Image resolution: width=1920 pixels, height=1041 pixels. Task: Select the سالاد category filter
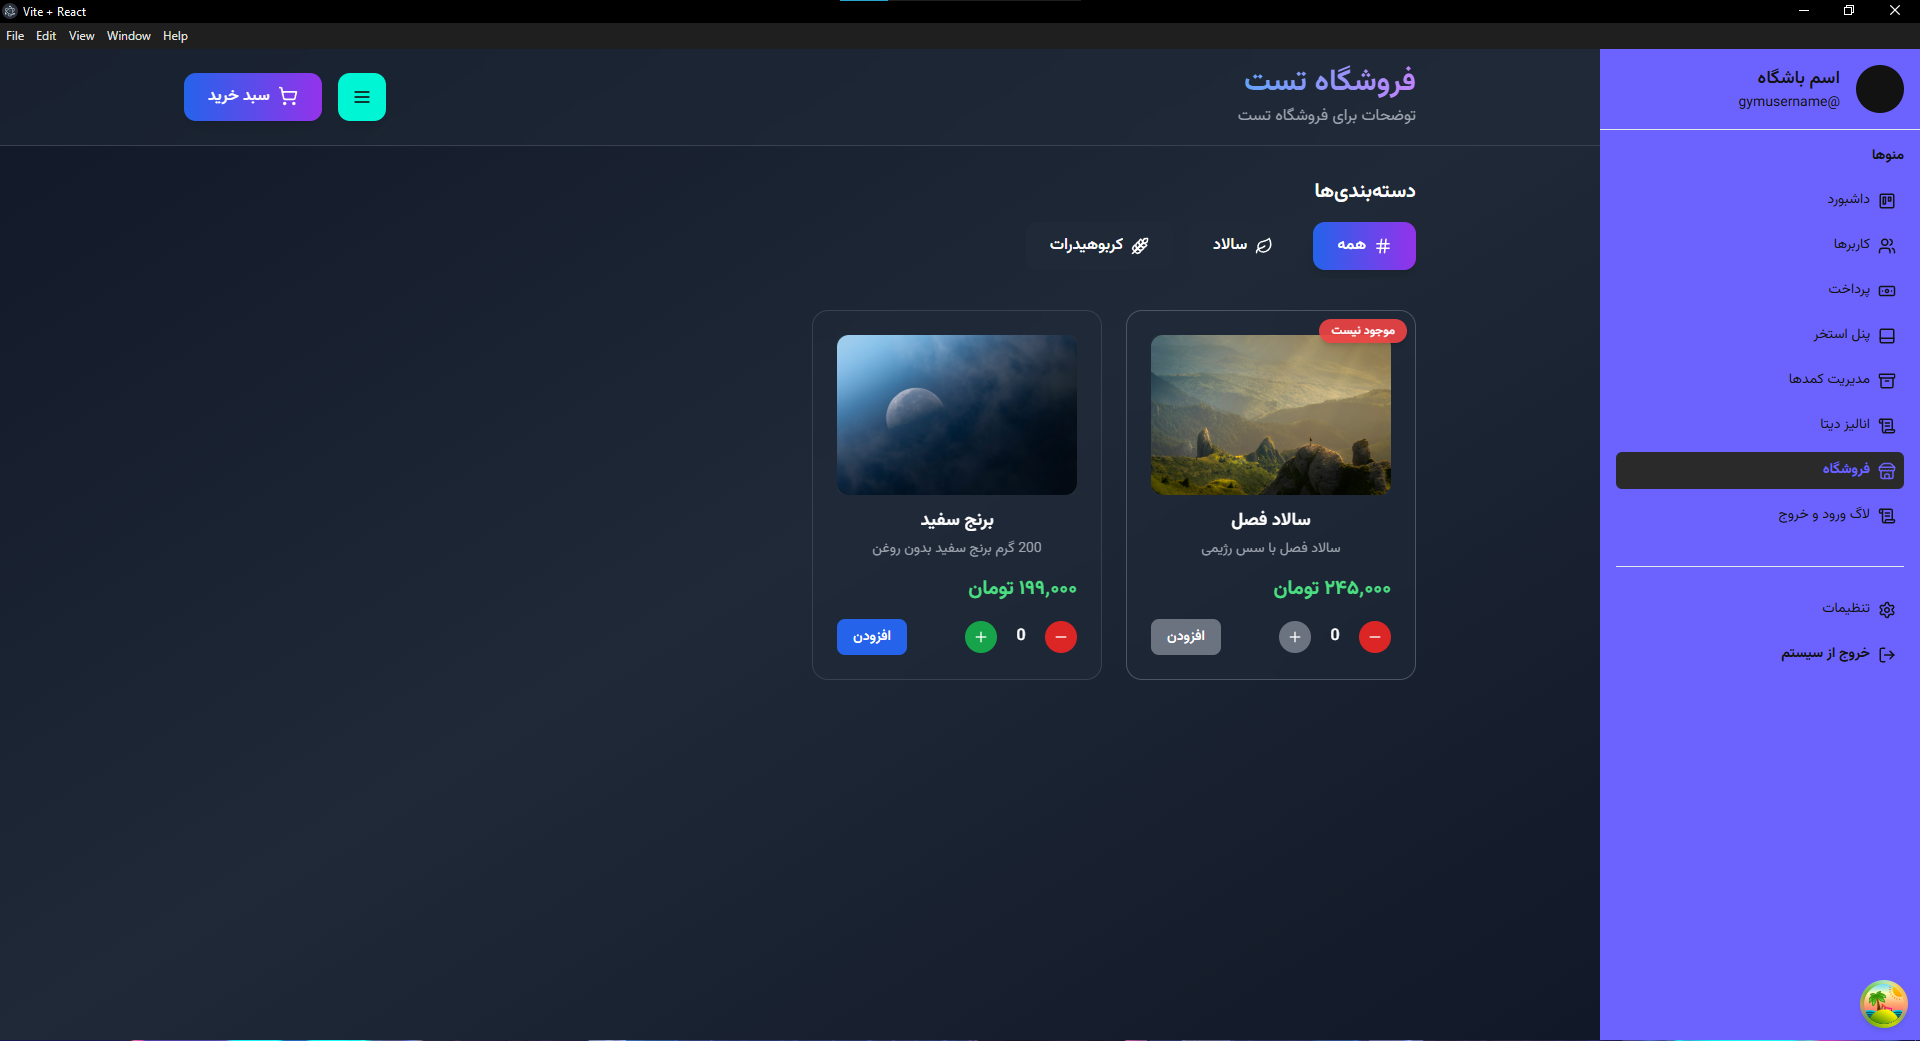1238,245
